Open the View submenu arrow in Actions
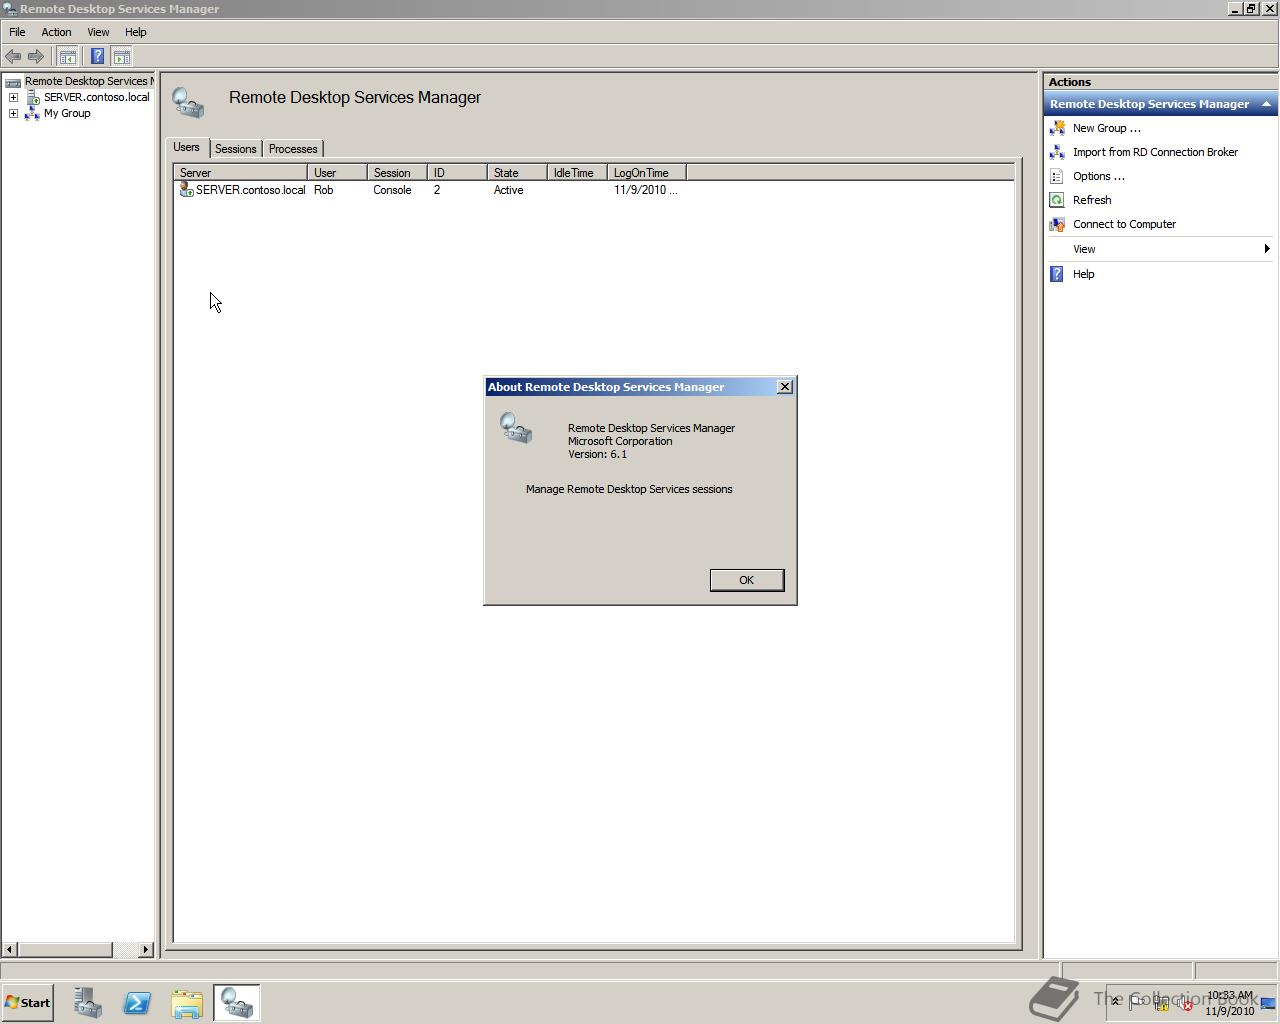 point(1267,249)
